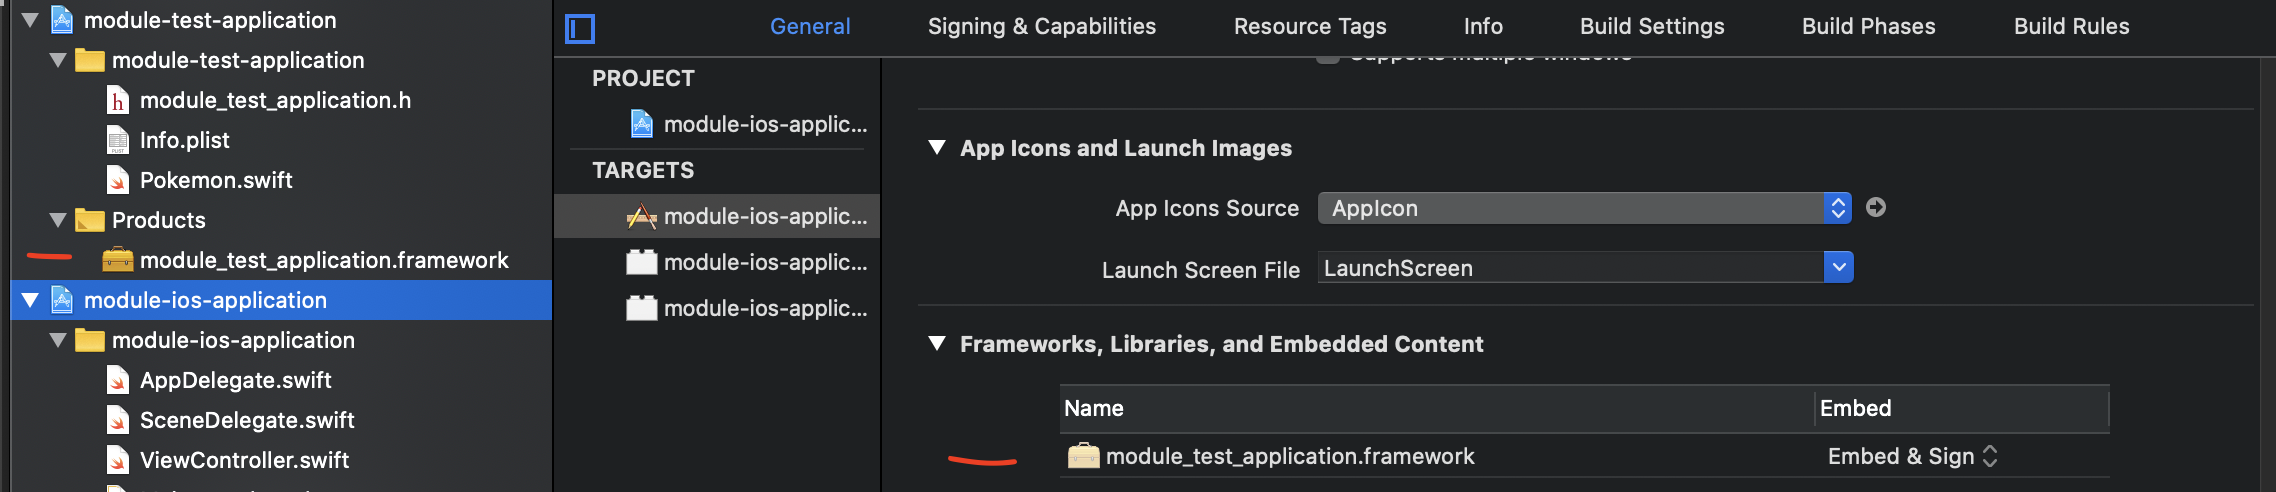Collapse the module-ios-application project
The image size is (2276, 492).
pyautogui.click(x=30, y=300)
